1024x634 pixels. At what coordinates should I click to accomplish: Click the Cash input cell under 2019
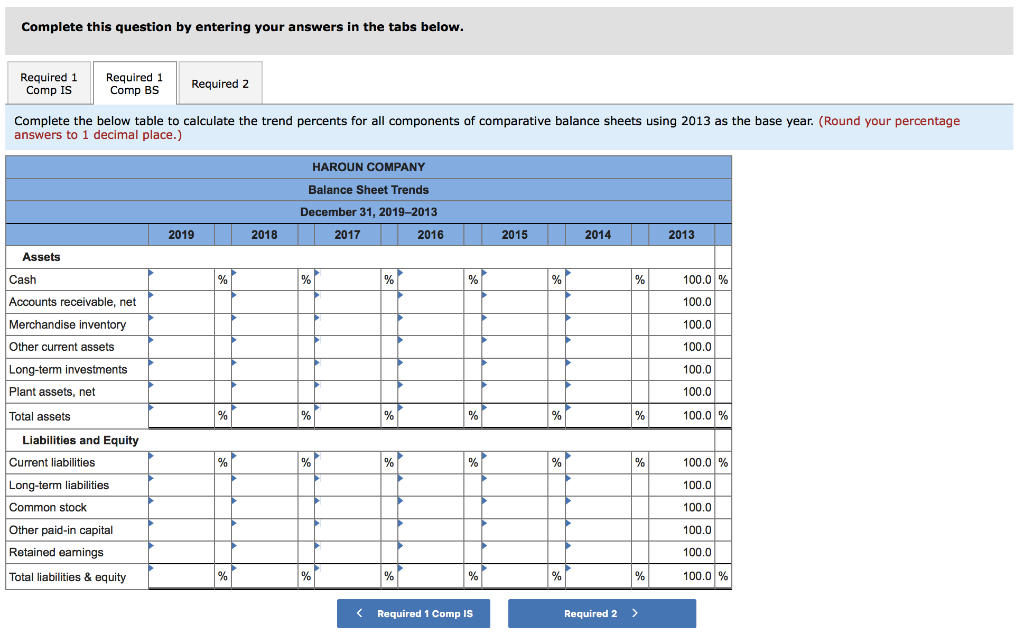click(x=181, y=280)
